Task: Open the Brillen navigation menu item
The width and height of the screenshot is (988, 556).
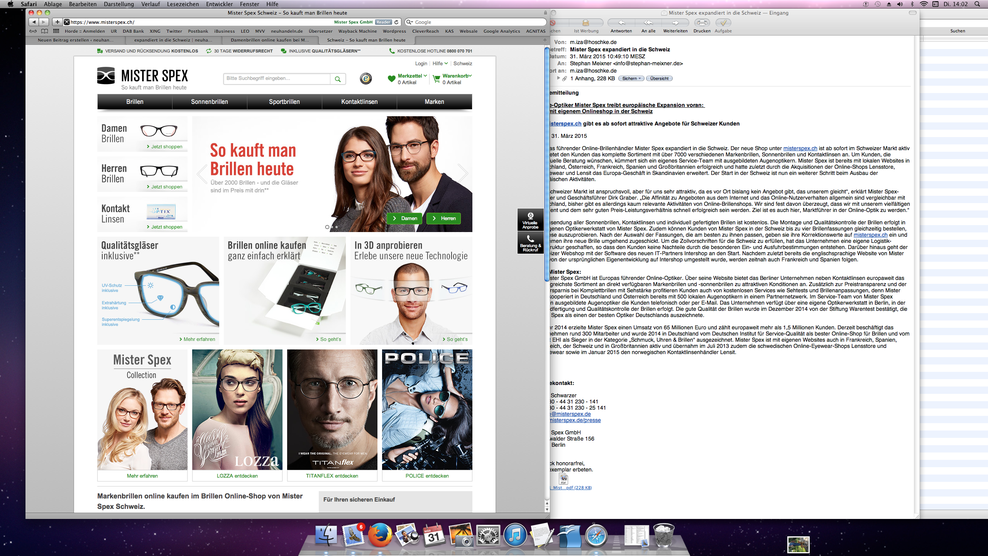Action: (134, 101)
